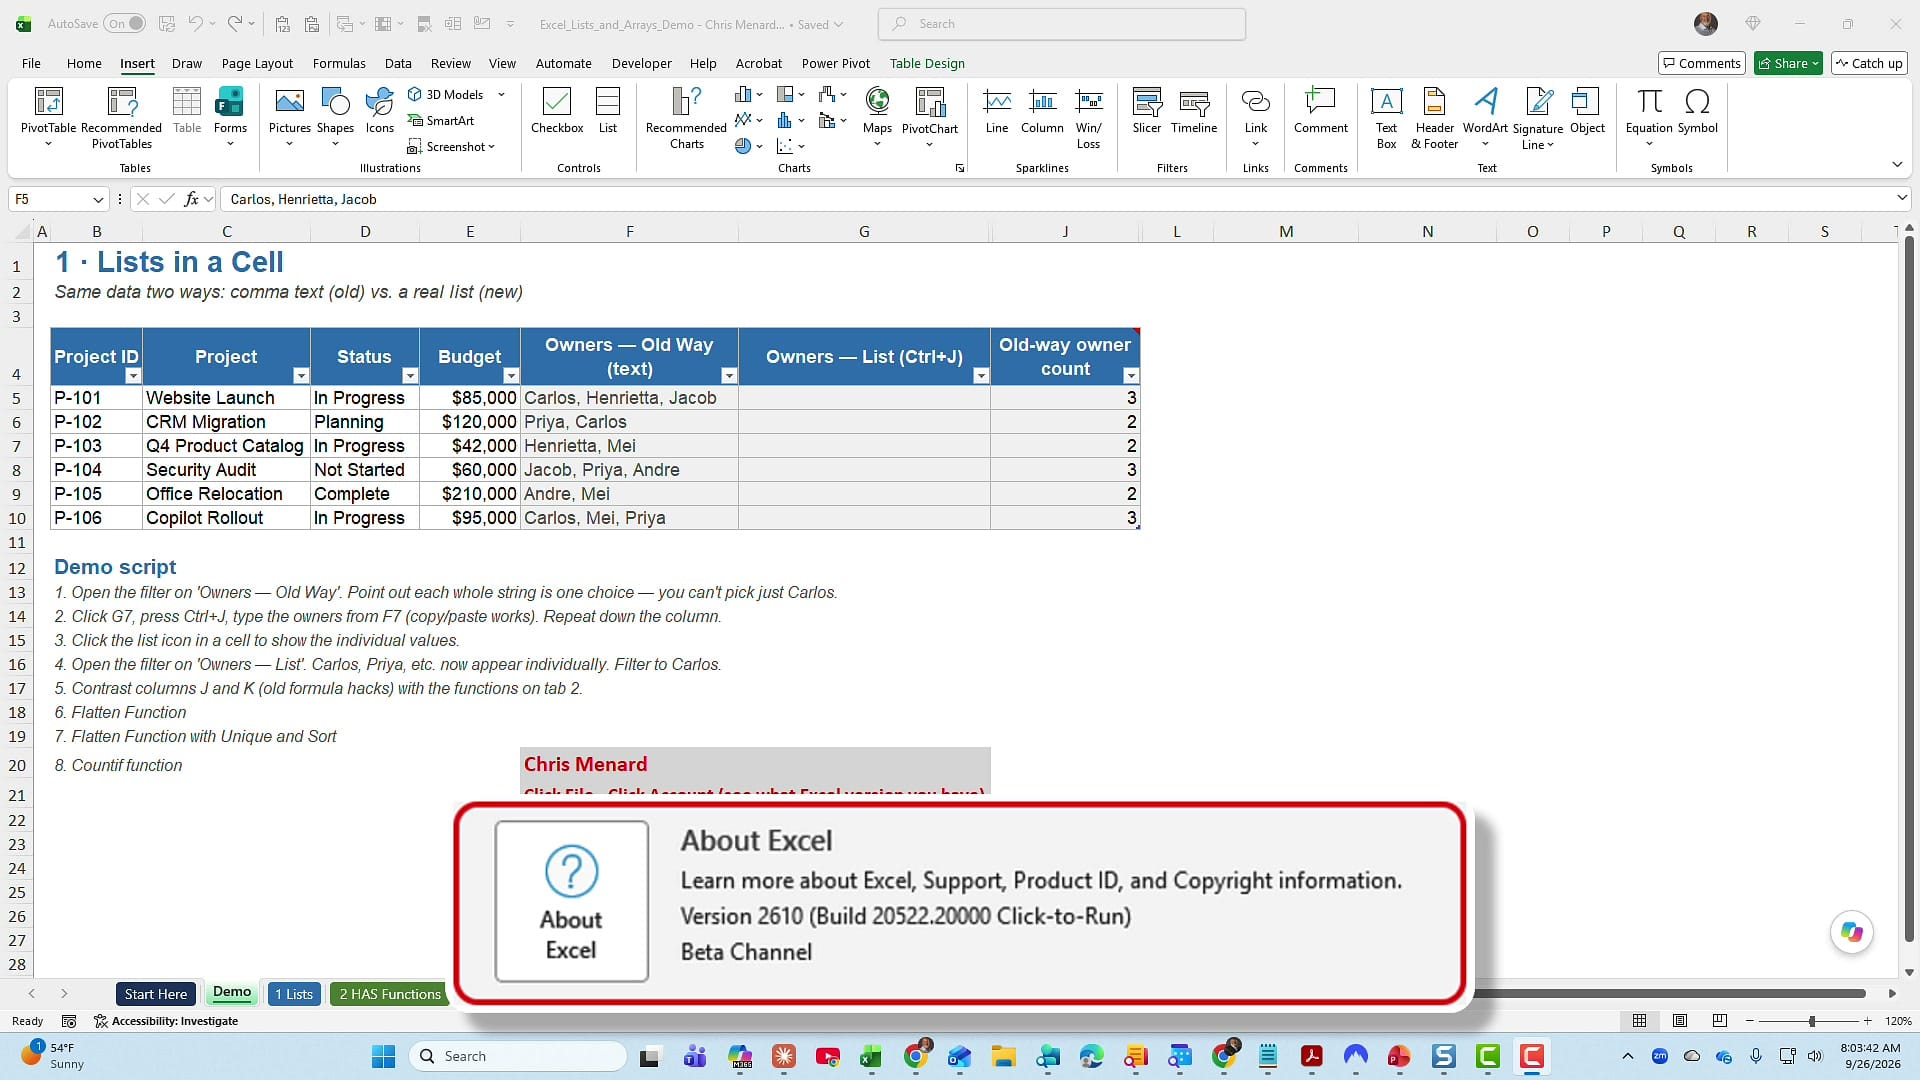Insert Icons from the ribbon

379,110
